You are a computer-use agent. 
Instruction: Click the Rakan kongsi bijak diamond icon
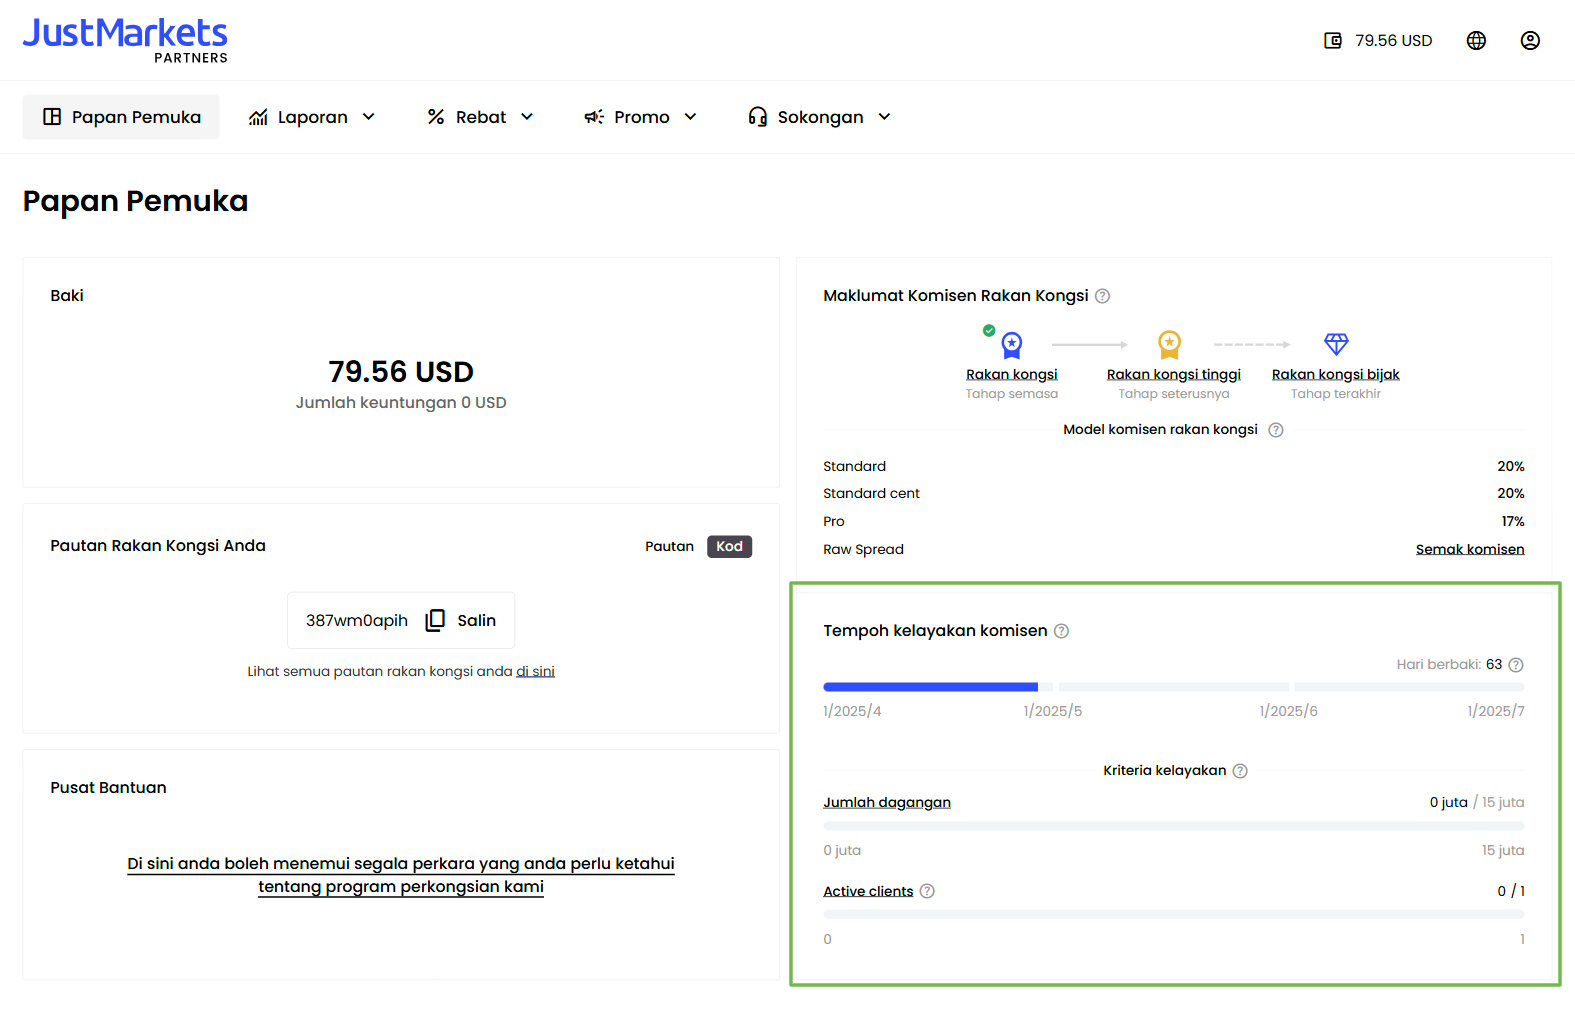click(x=1336, y=344)
